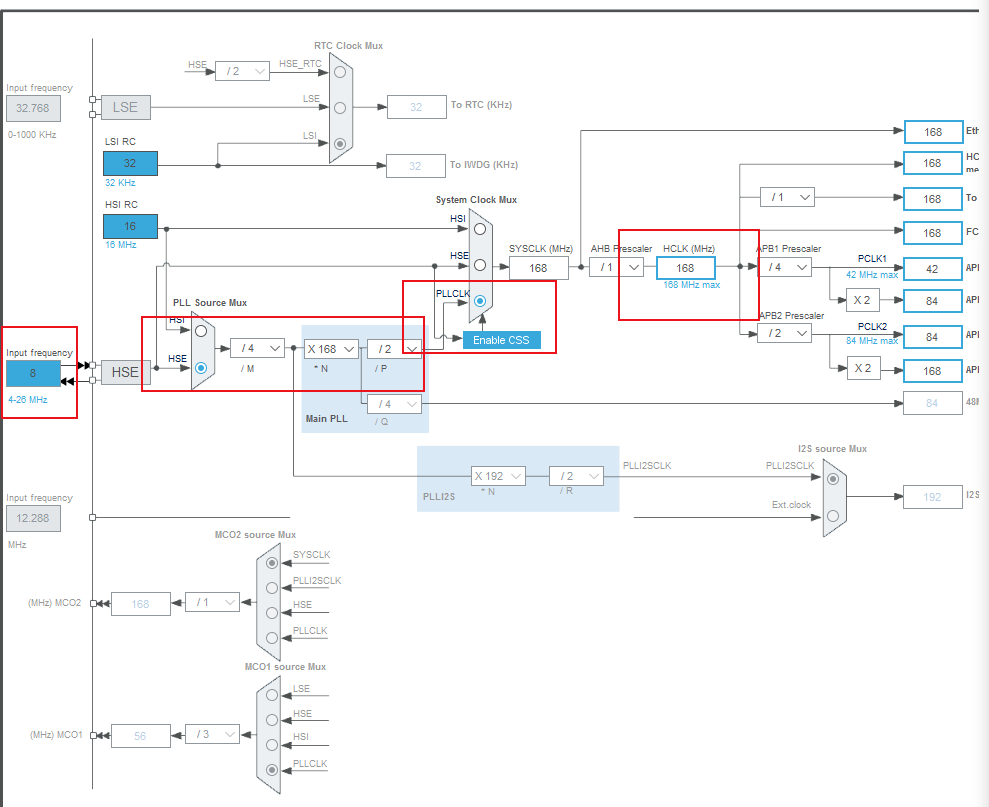The height and width of the screenshot is (807, 989).
Task: Select PLLI2SCLK in the I2S source Mux
Action: point(831,479)
